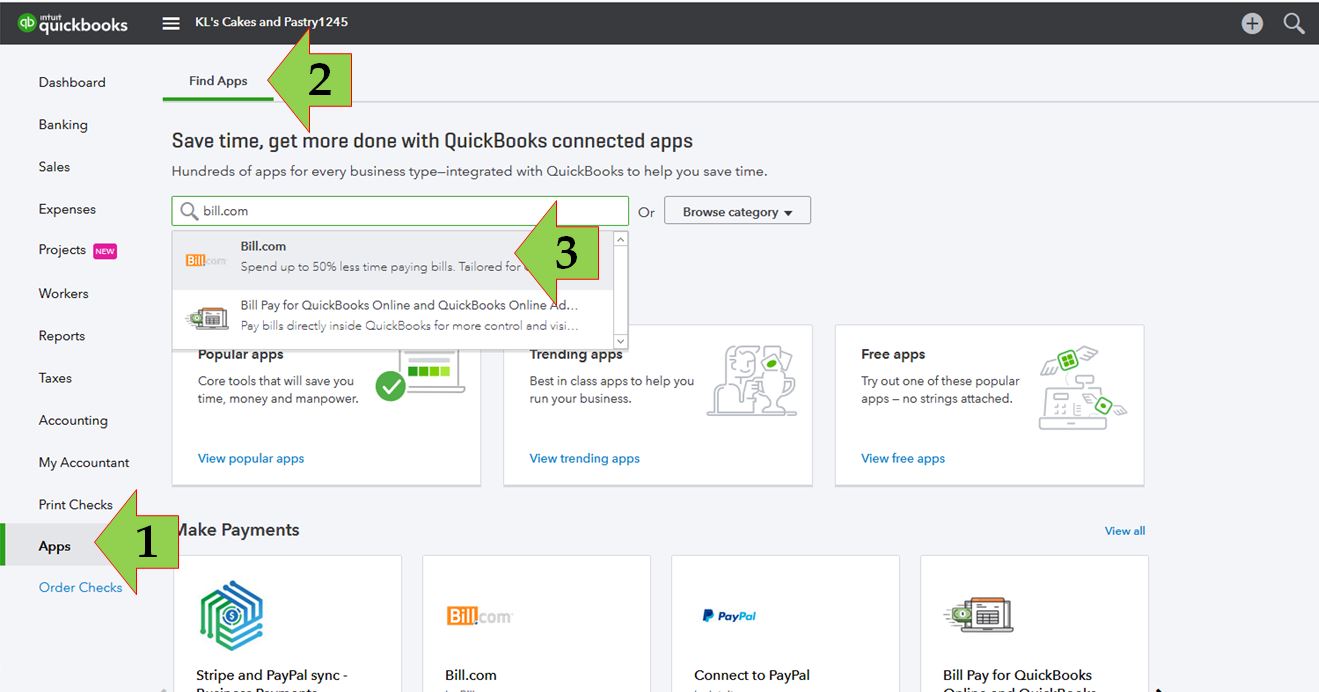Open the global search magnifier

[1294, 23]
